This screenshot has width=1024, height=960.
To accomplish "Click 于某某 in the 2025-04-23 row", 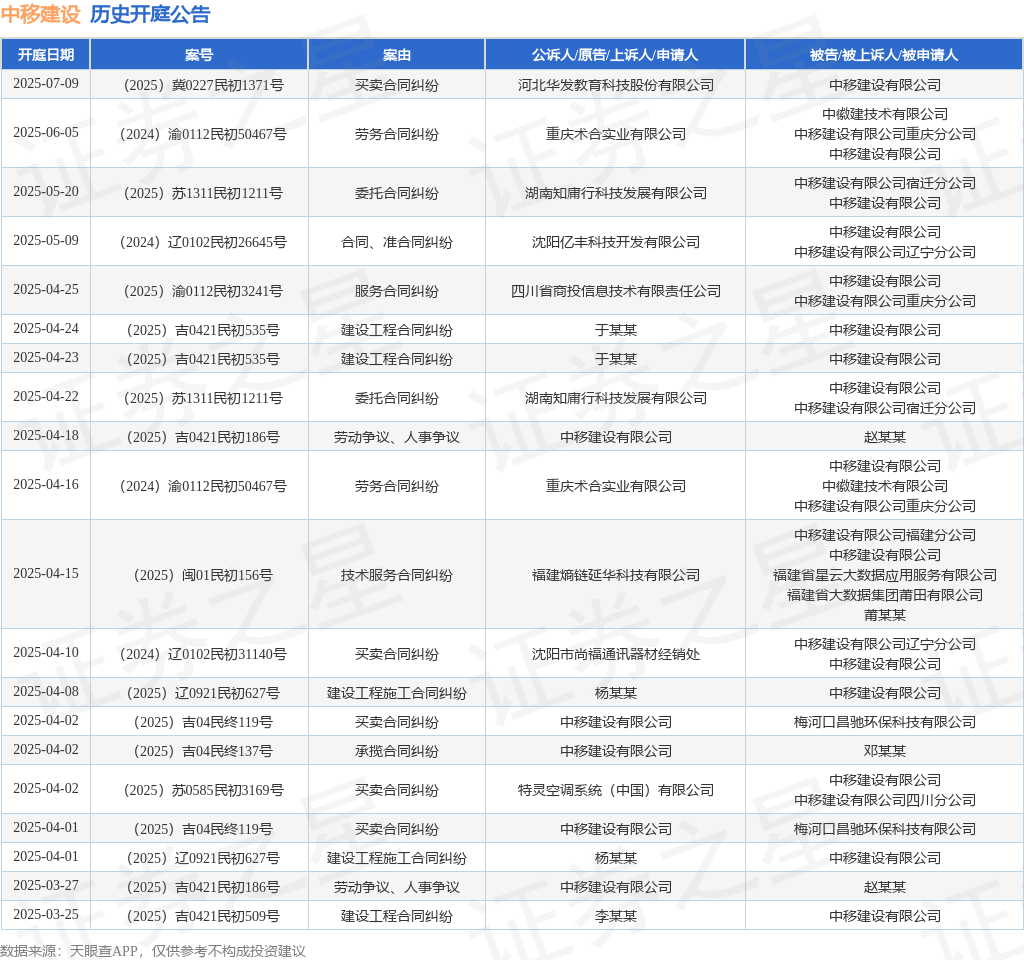I will tap(616, 360).
